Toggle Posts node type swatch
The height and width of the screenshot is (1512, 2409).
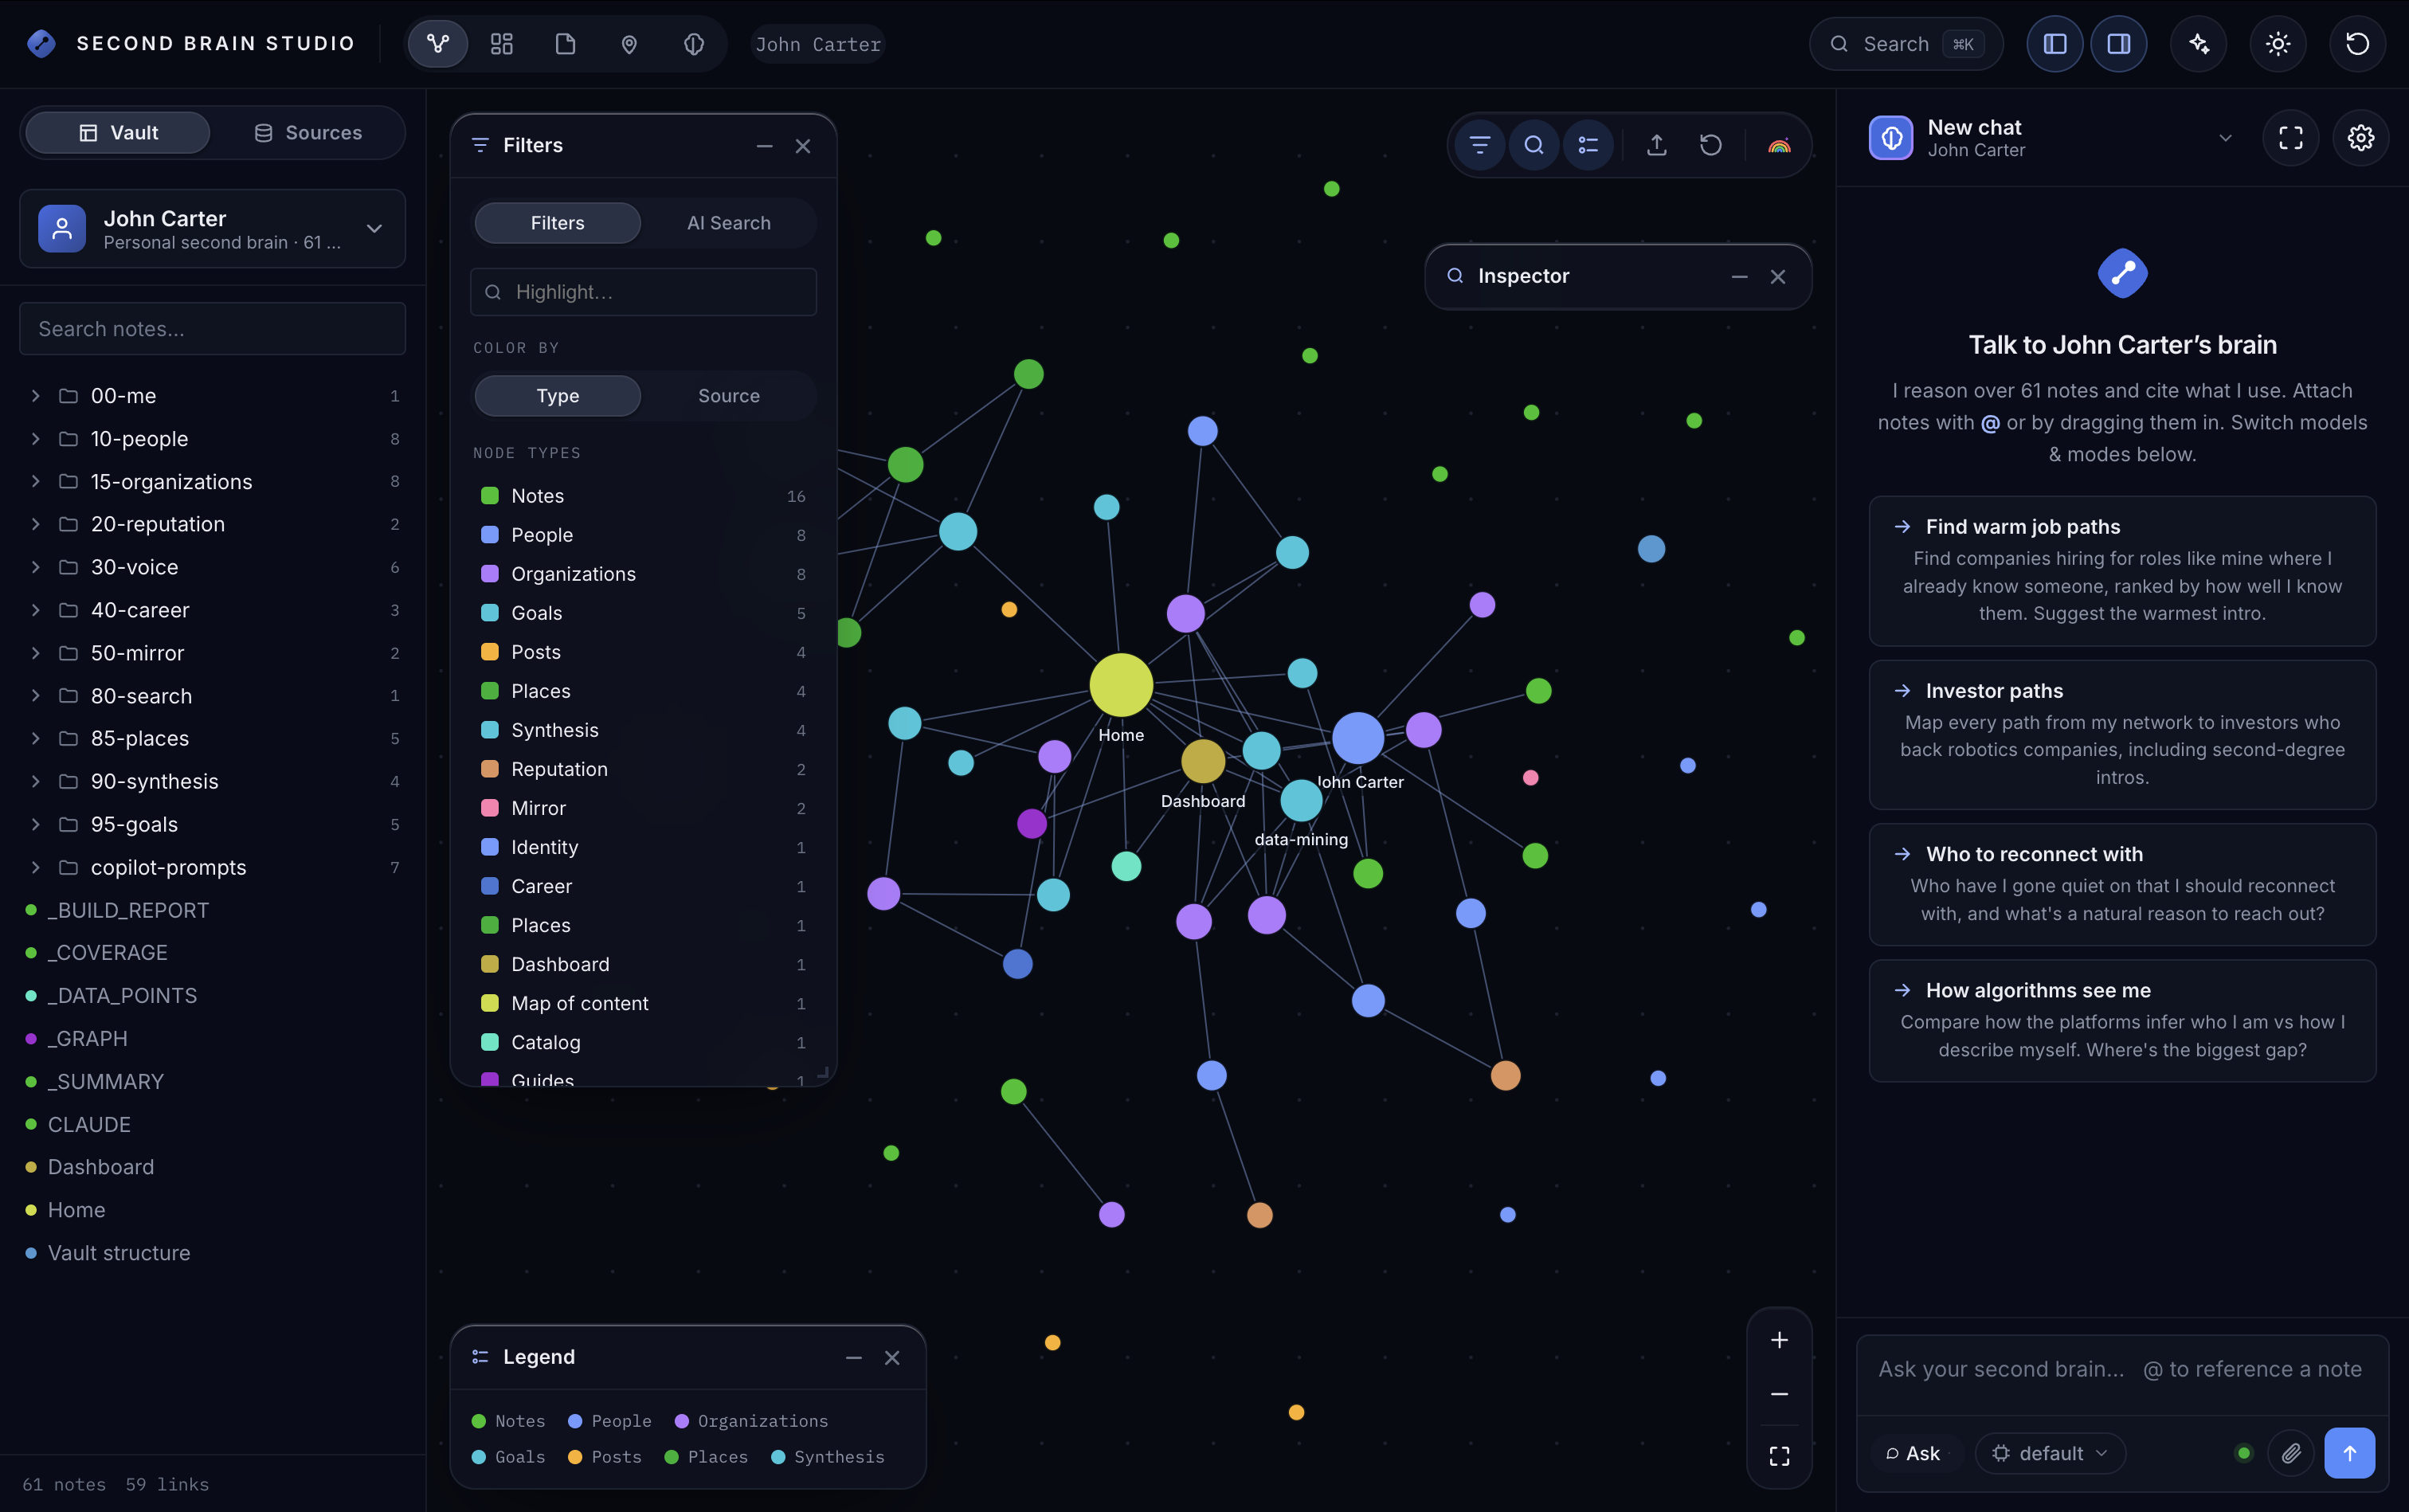coord(490,652)
